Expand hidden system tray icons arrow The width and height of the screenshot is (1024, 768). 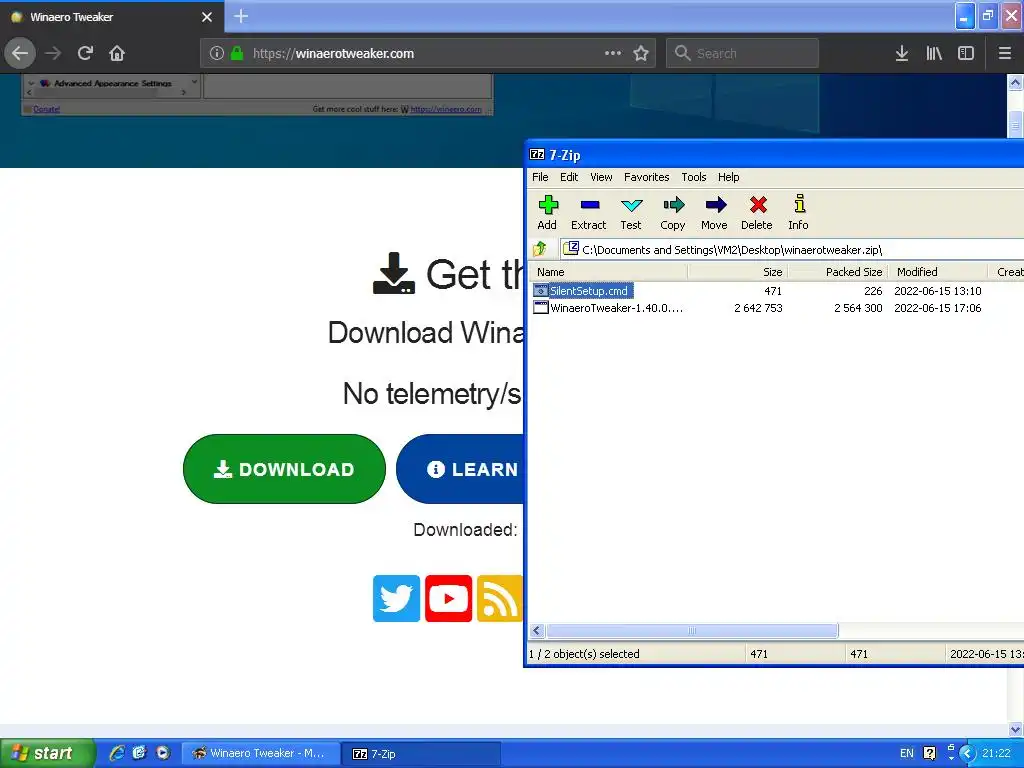pos(967,753)
